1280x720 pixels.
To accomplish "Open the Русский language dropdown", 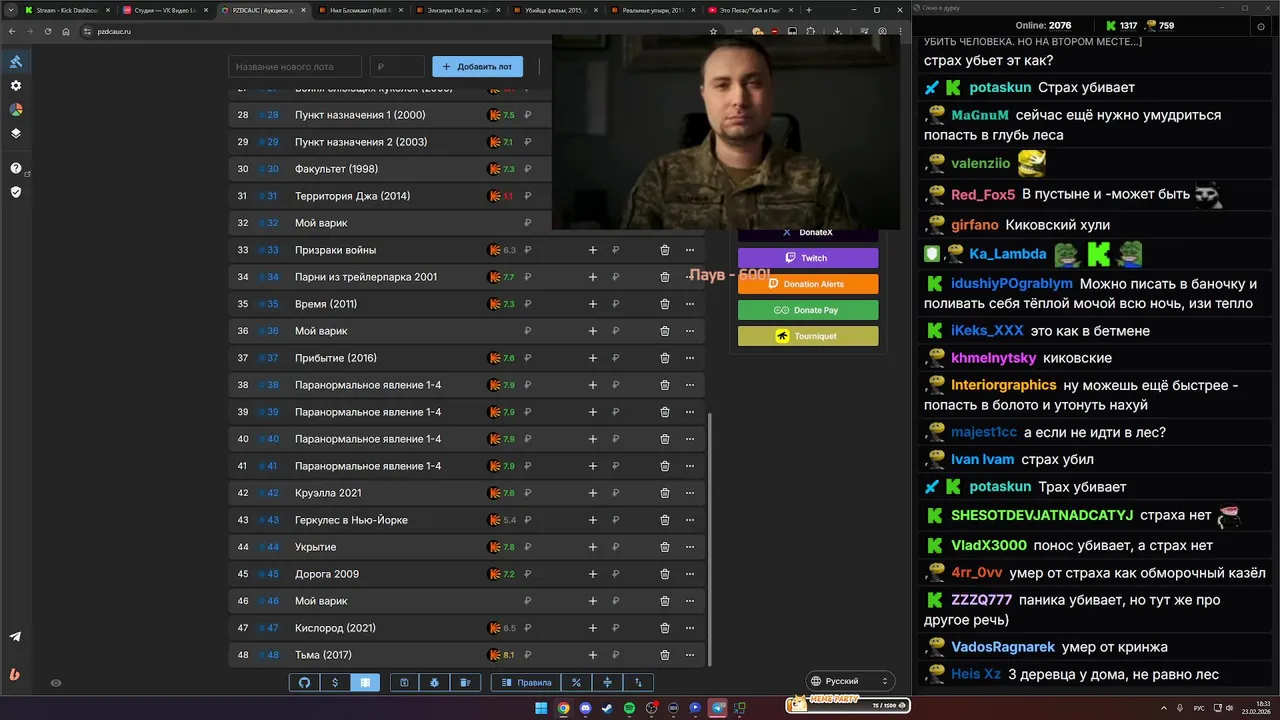I will coord(849,681).
